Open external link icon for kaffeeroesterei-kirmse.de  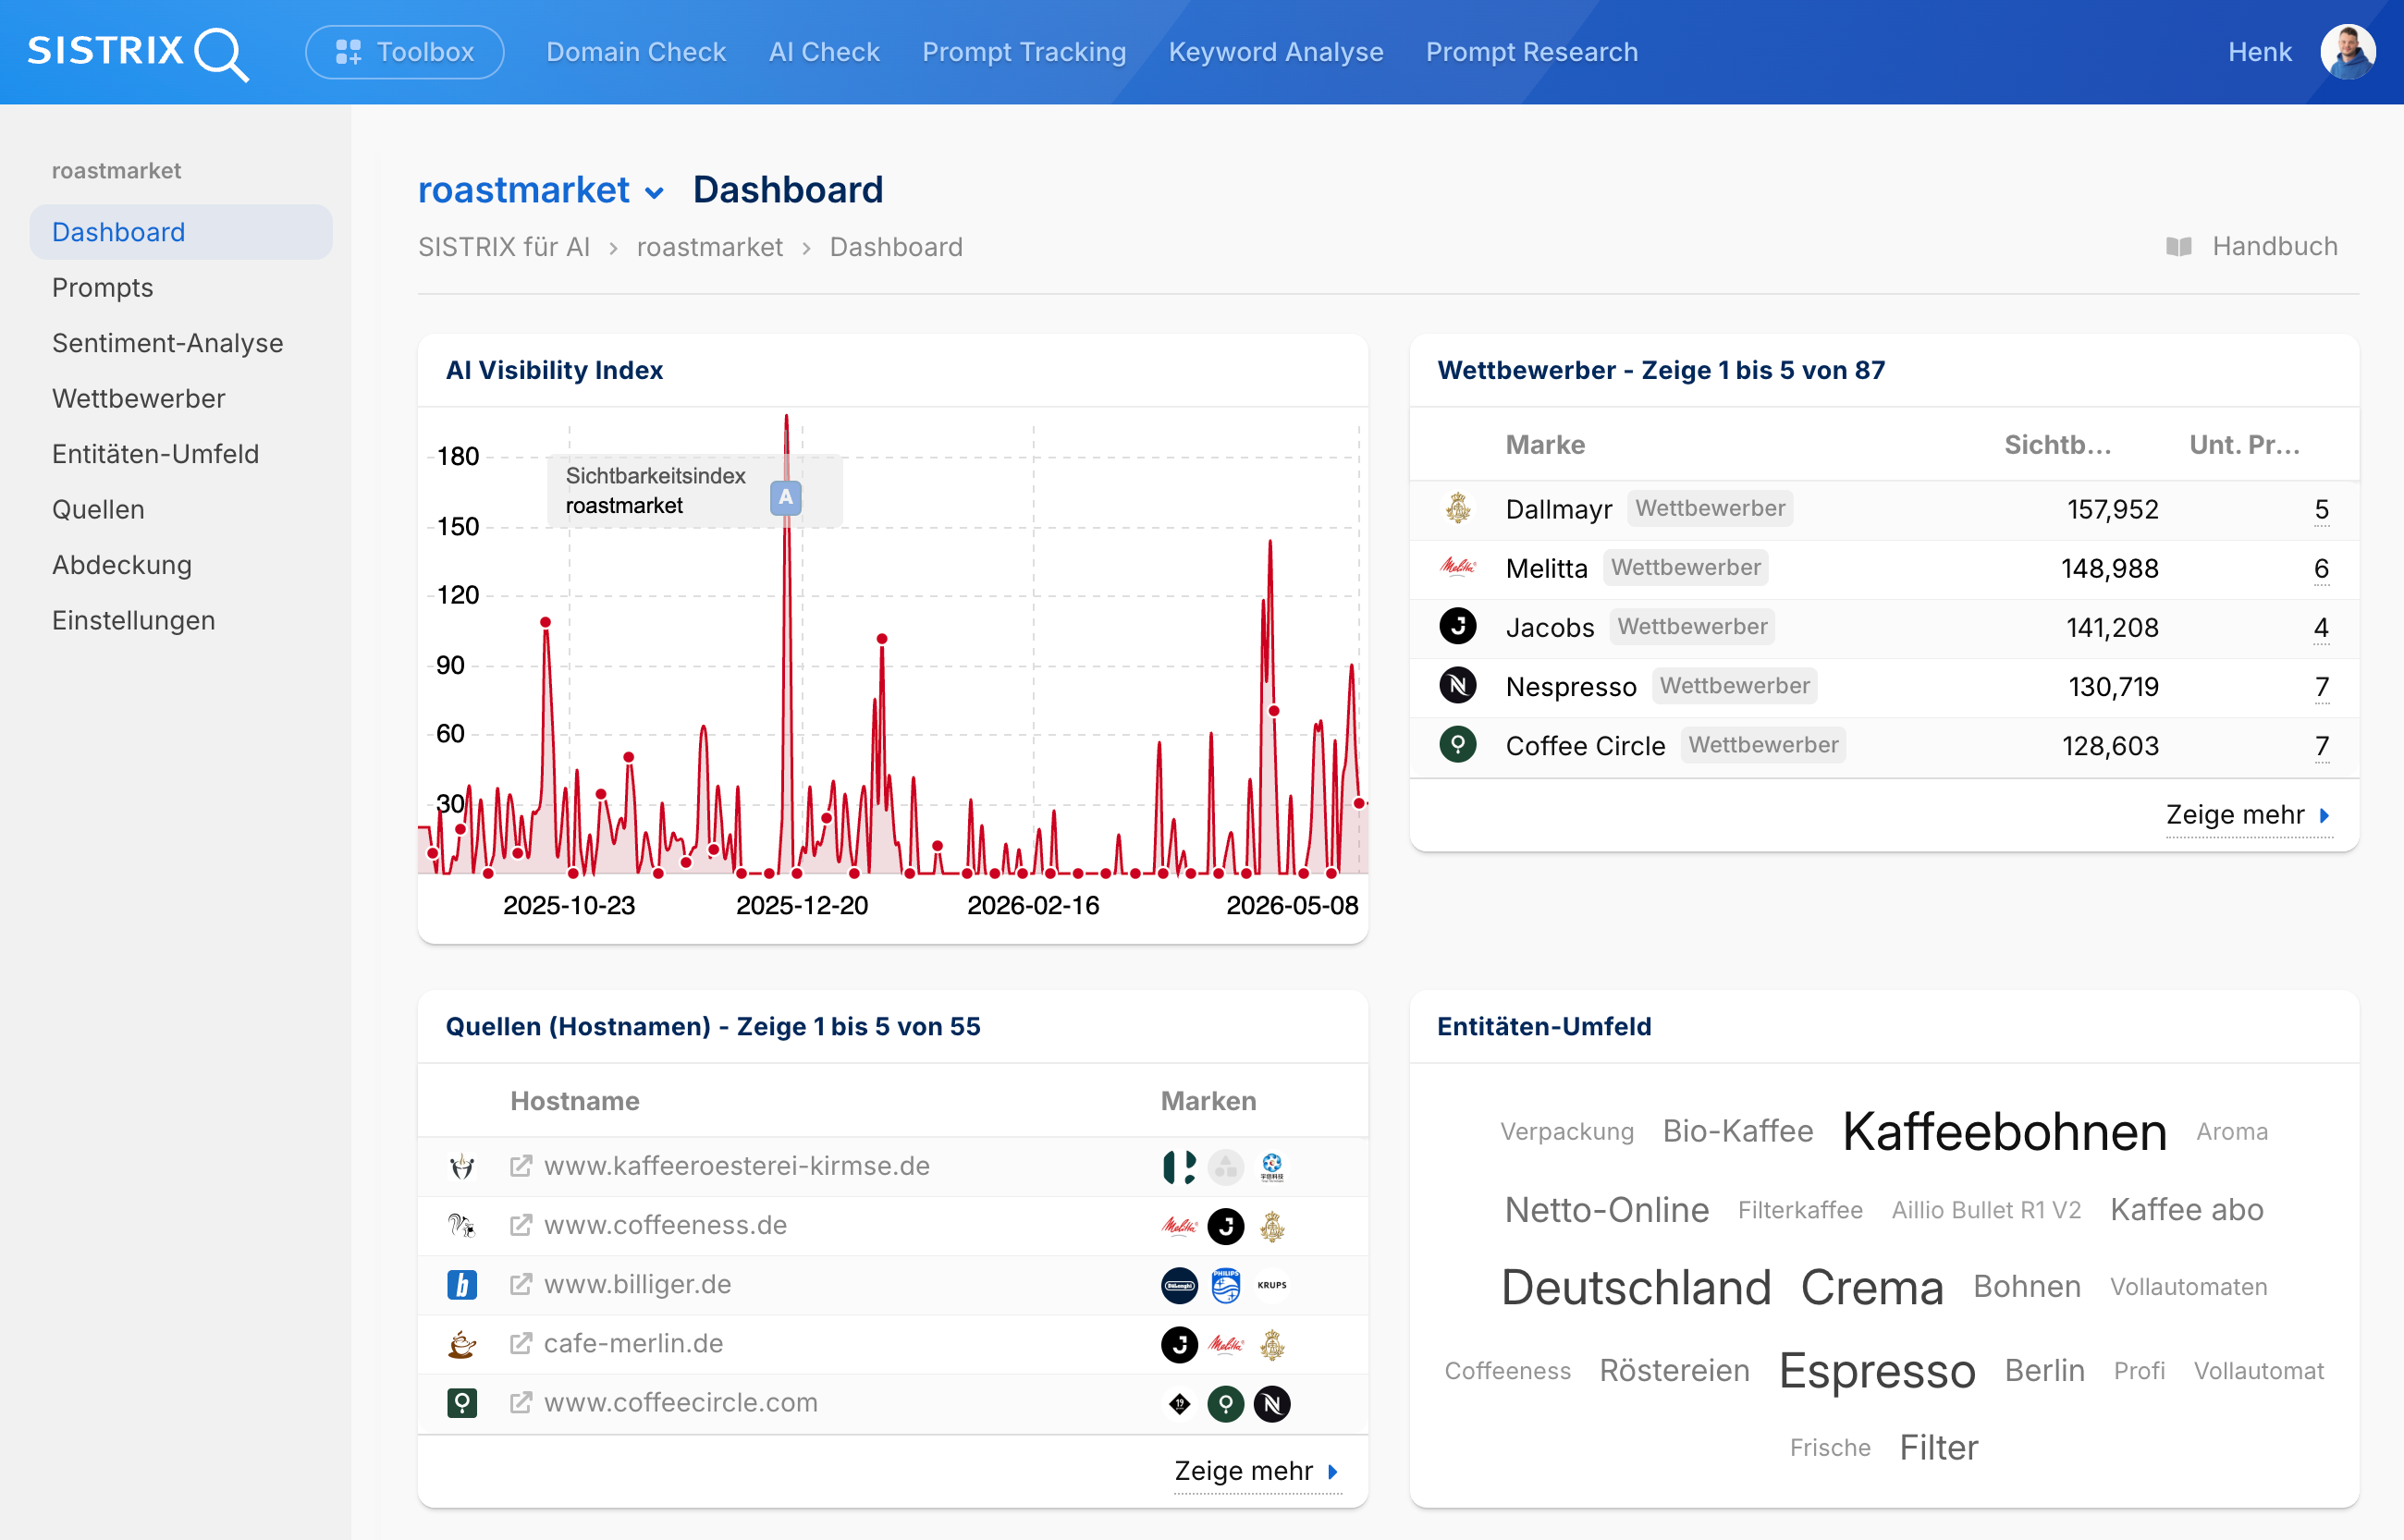(520, 1166)
